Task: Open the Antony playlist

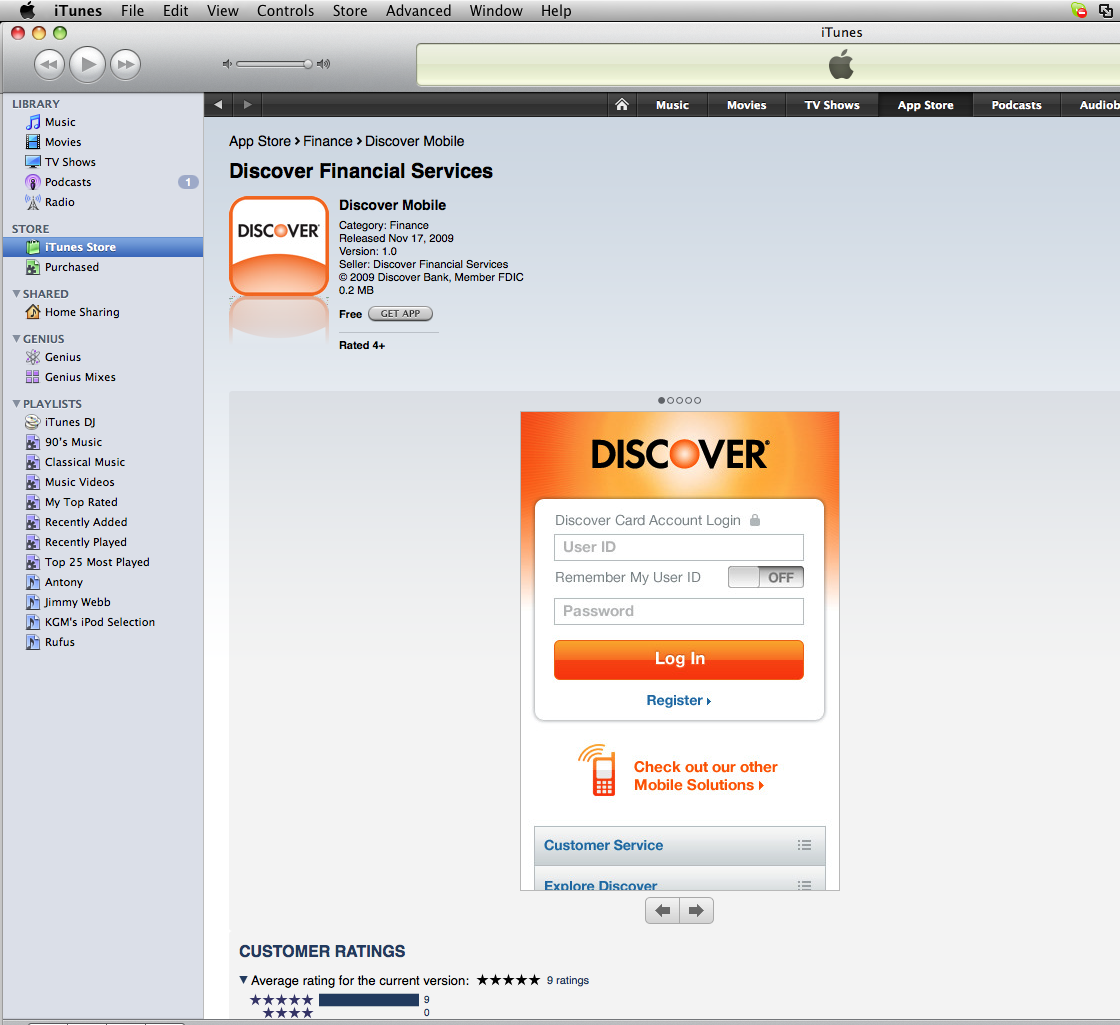Action: [64, 582]
